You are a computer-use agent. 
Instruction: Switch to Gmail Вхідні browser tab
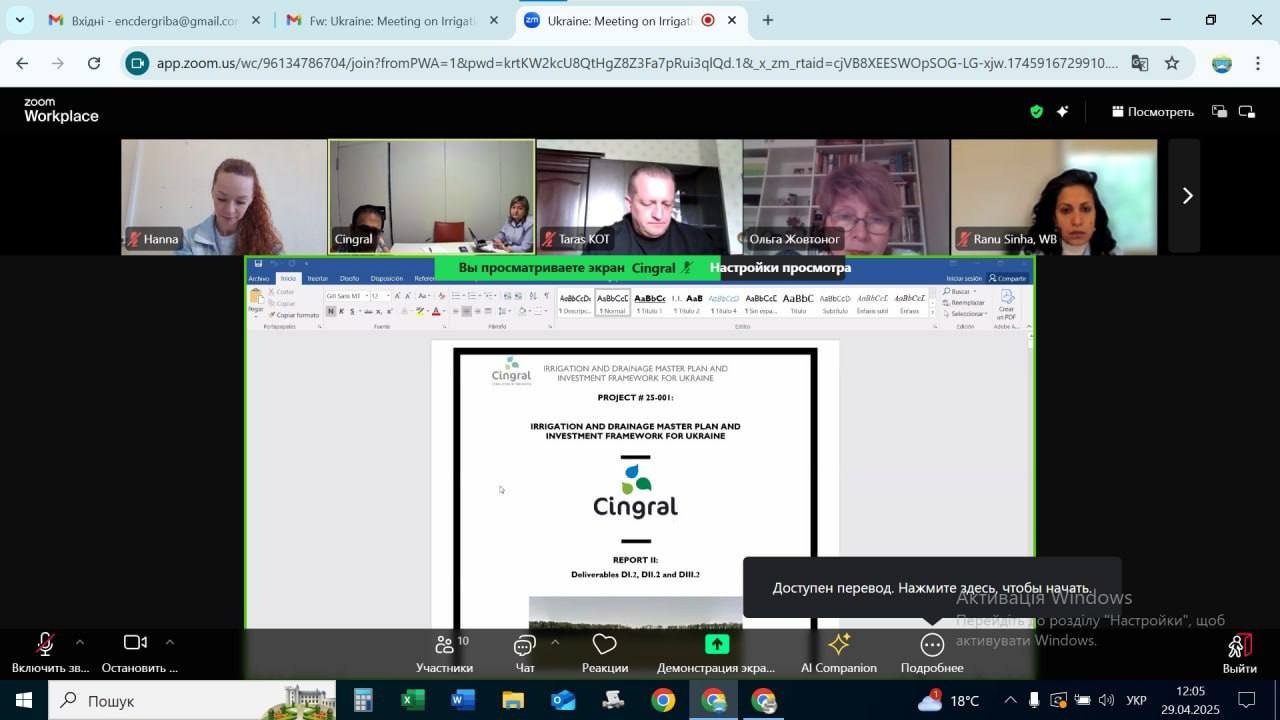pyautogui.click(x=155, y=21)
